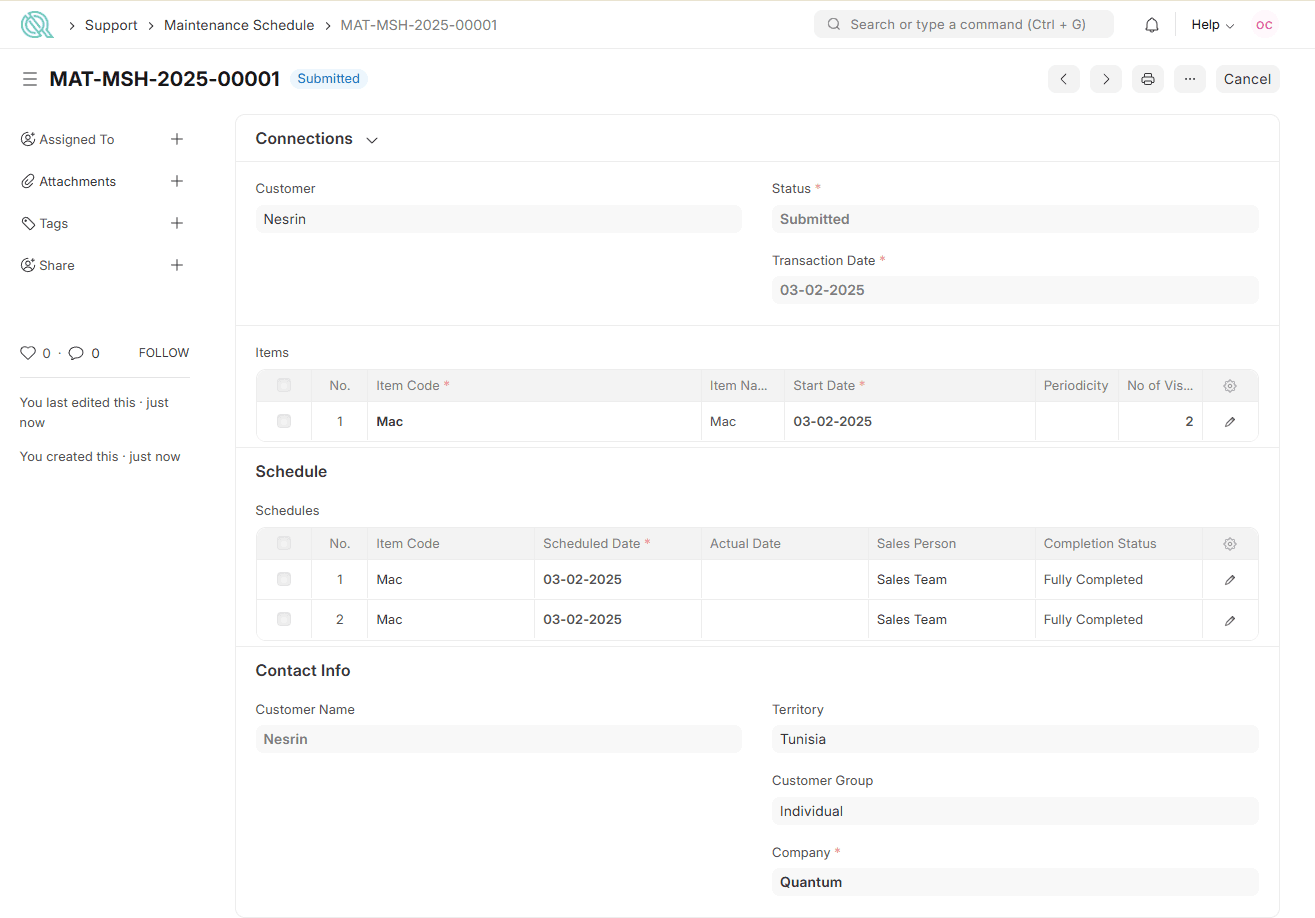The height and width of the screenshot is (918, 1315).
Task: Select all rows in Schedules table
Action: tap(284, 543)
